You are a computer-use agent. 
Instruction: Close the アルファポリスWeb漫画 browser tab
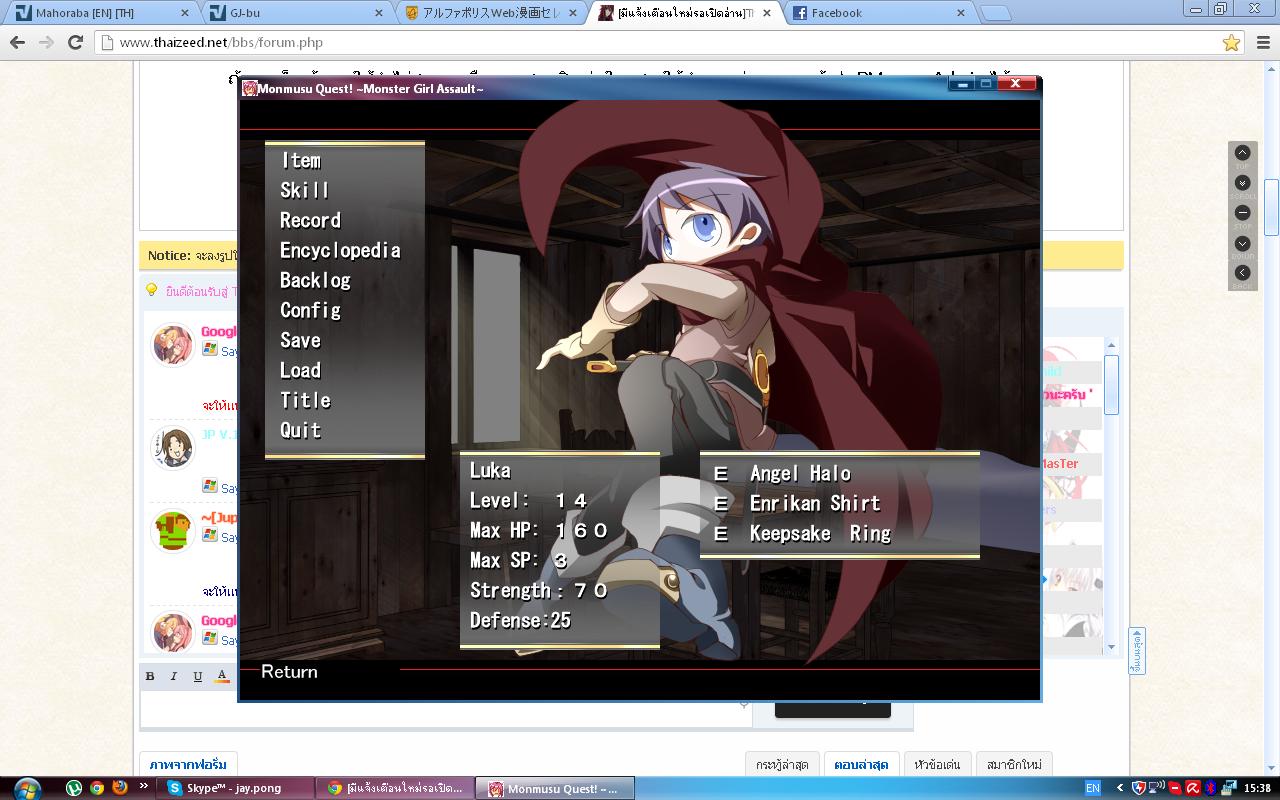[x=572, y=13]
